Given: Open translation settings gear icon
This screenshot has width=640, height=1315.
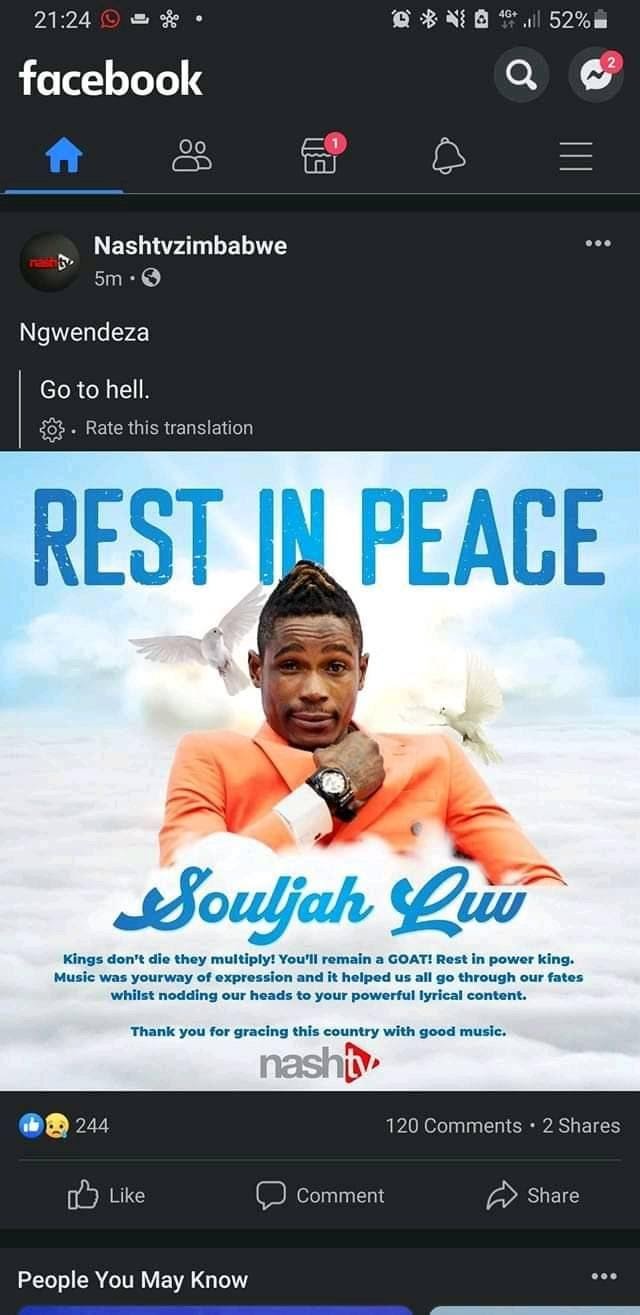Looking at the screenshot, I should (51, 429).
